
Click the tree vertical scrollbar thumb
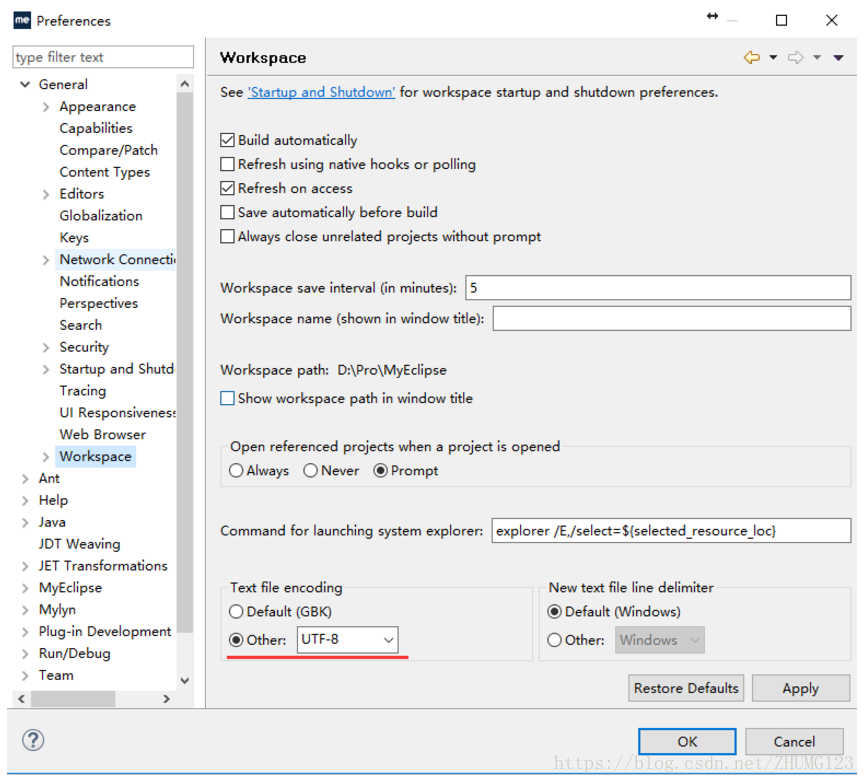pos(185,363)
